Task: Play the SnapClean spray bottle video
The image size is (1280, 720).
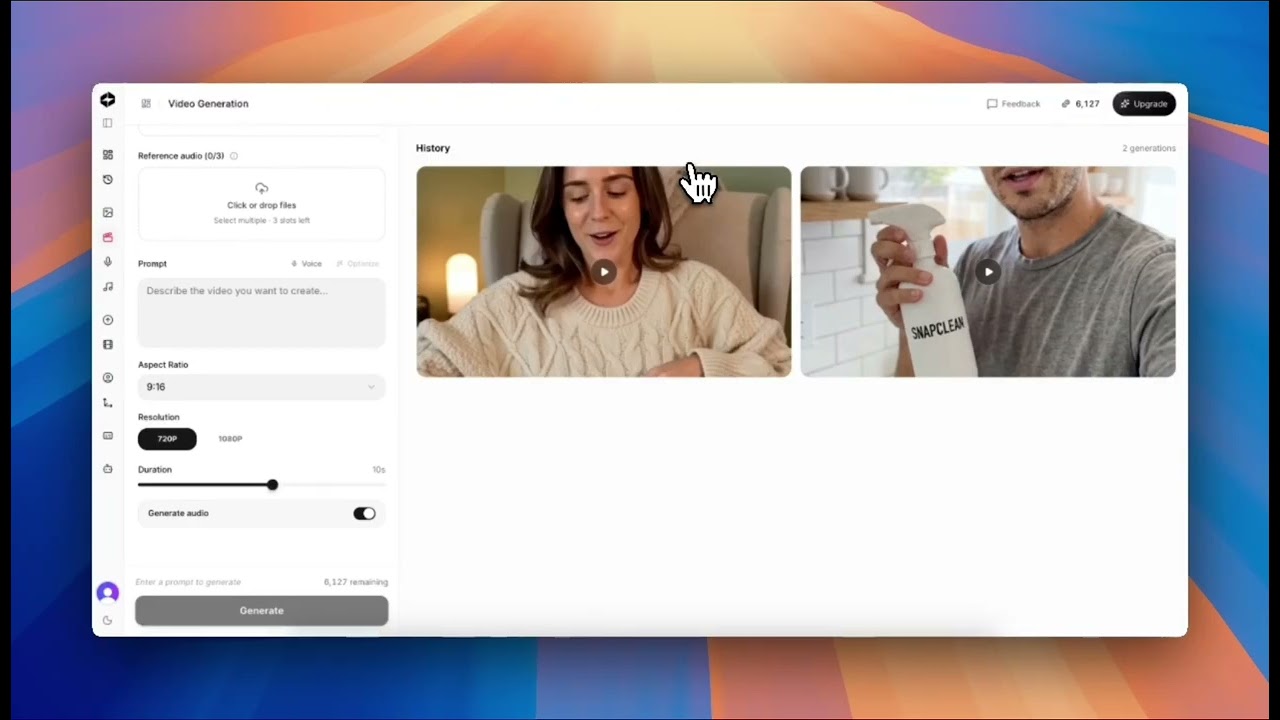Action: coord(988,272)
